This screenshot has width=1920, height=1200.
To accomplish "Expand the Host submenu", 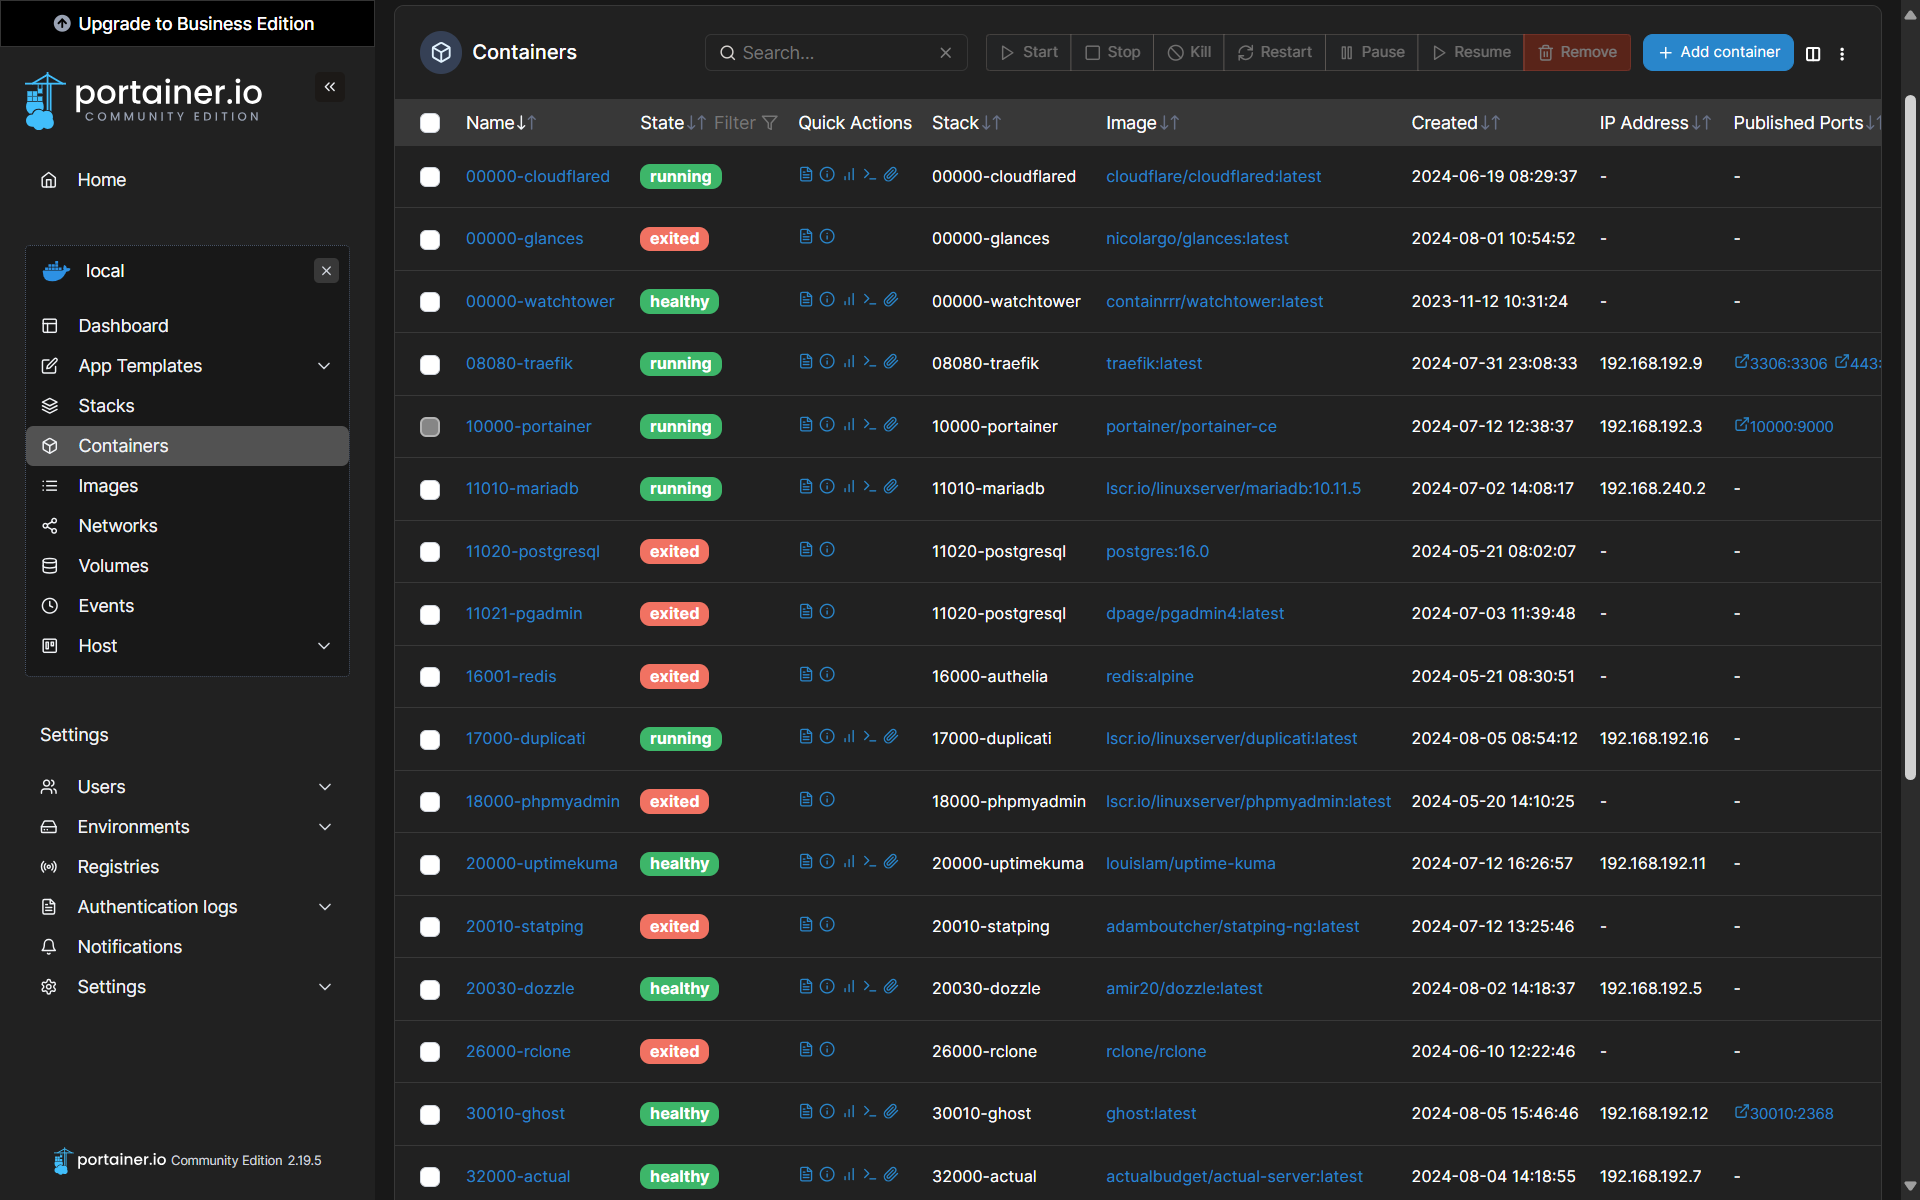I will 324,646.
